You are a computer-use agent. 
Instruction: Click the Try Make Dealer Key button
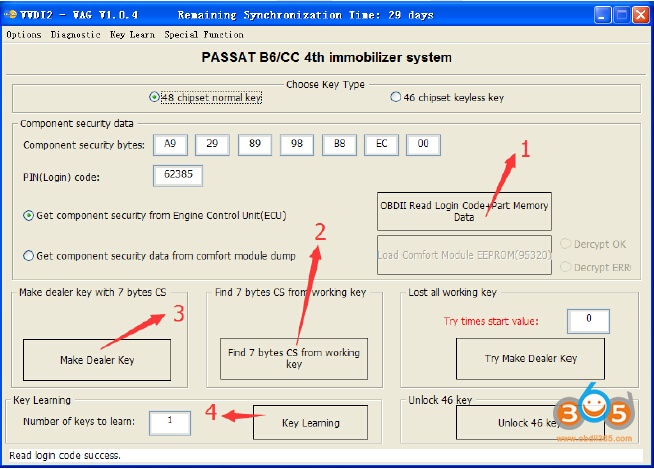(530, 359)
